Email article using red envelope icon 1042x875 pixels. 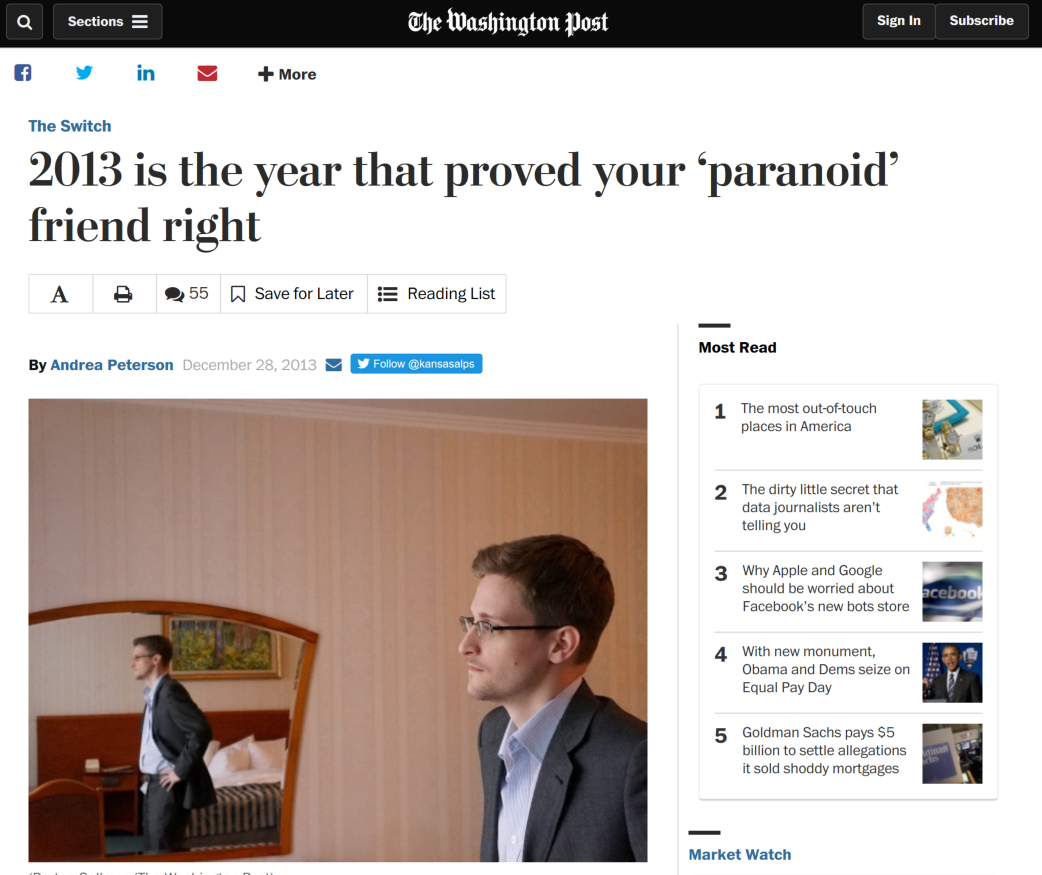coord(207,73)
